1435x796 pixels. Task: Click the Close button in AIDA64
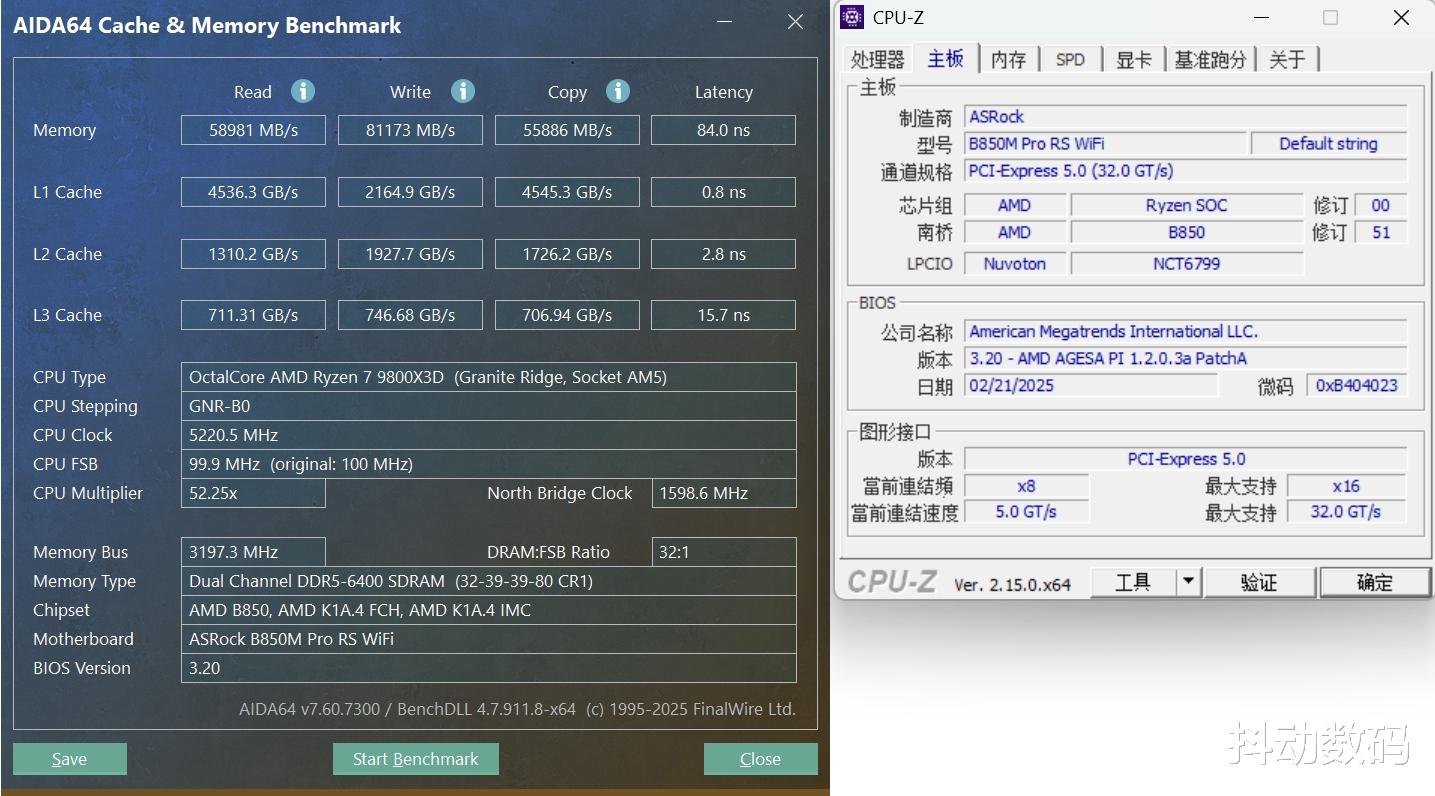(x=760, y=759)
